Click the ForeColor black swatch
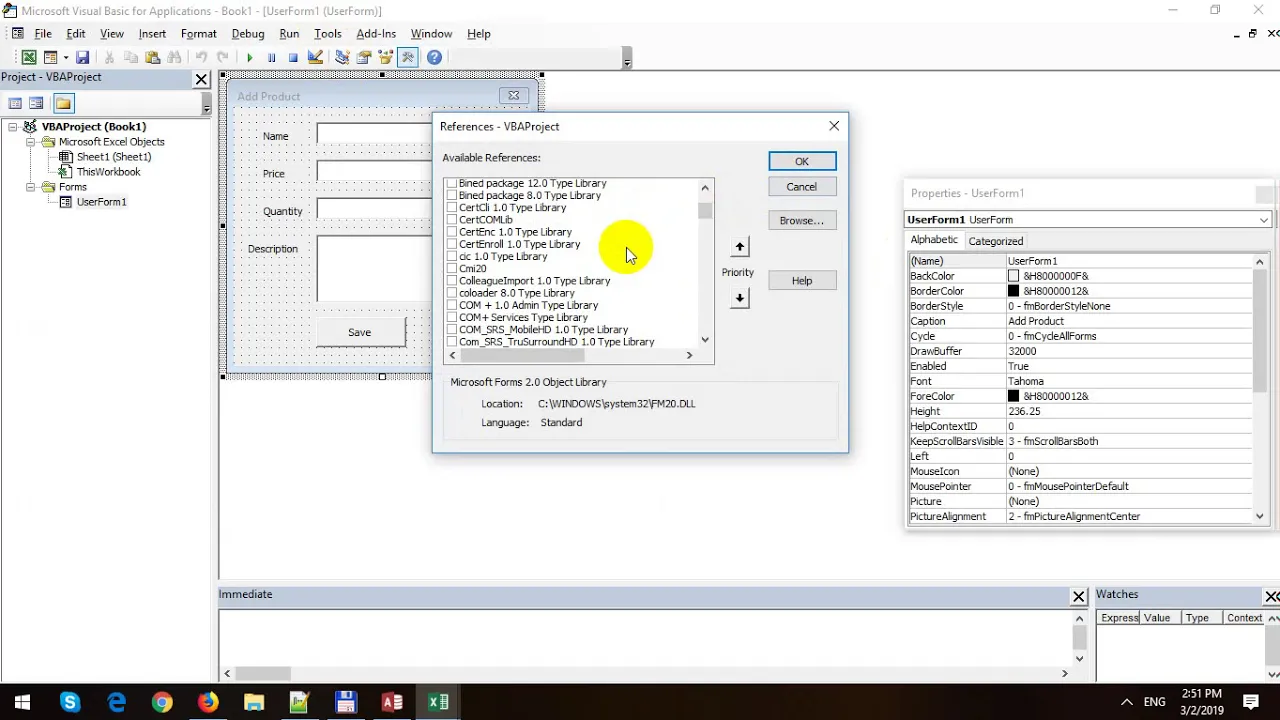This screenshot has width=1280, height=720. point(1013,396)
